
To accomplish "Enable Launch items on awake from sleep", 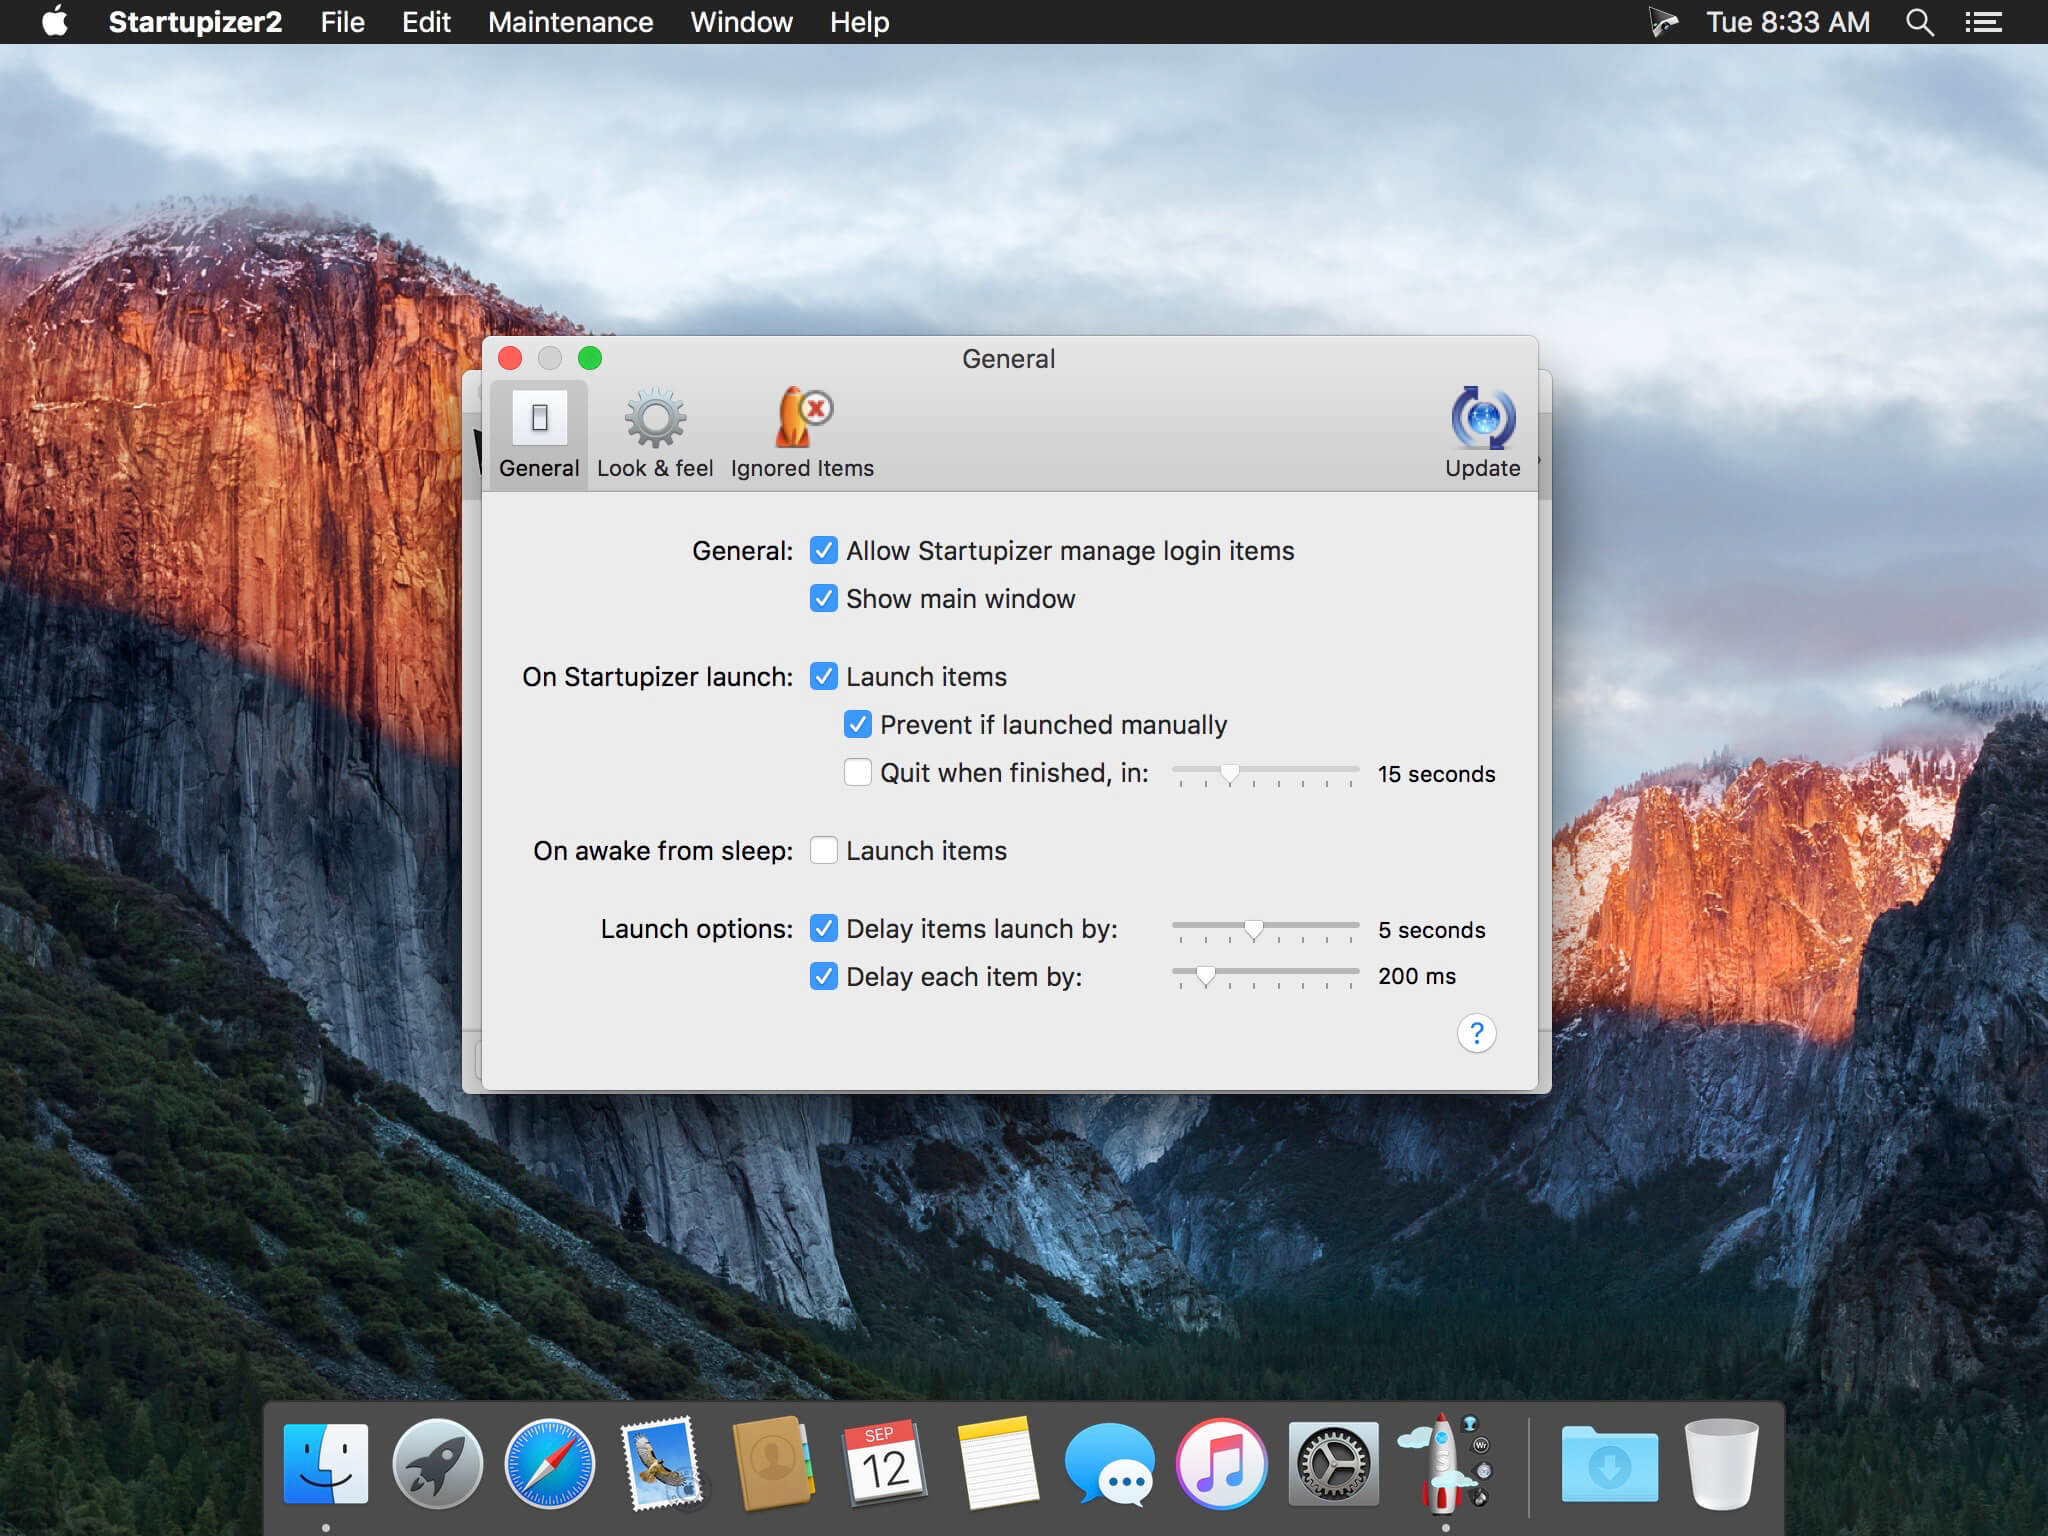I will pyautogui.click(x=823, y=850).
